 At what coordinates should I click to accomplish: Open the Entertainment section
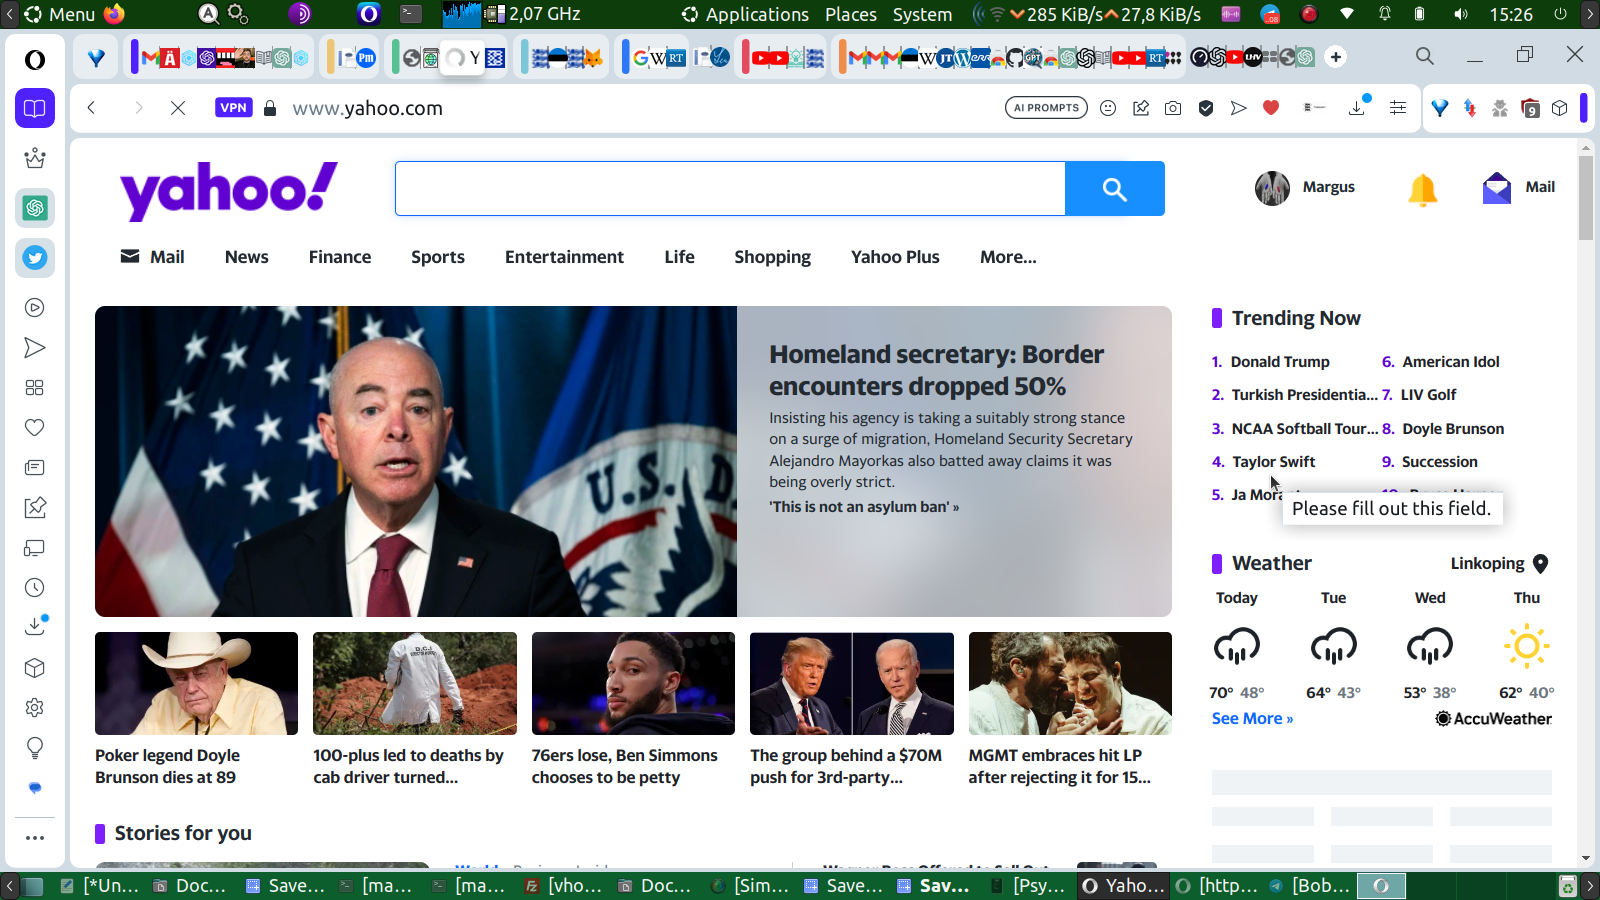point(564,257)
